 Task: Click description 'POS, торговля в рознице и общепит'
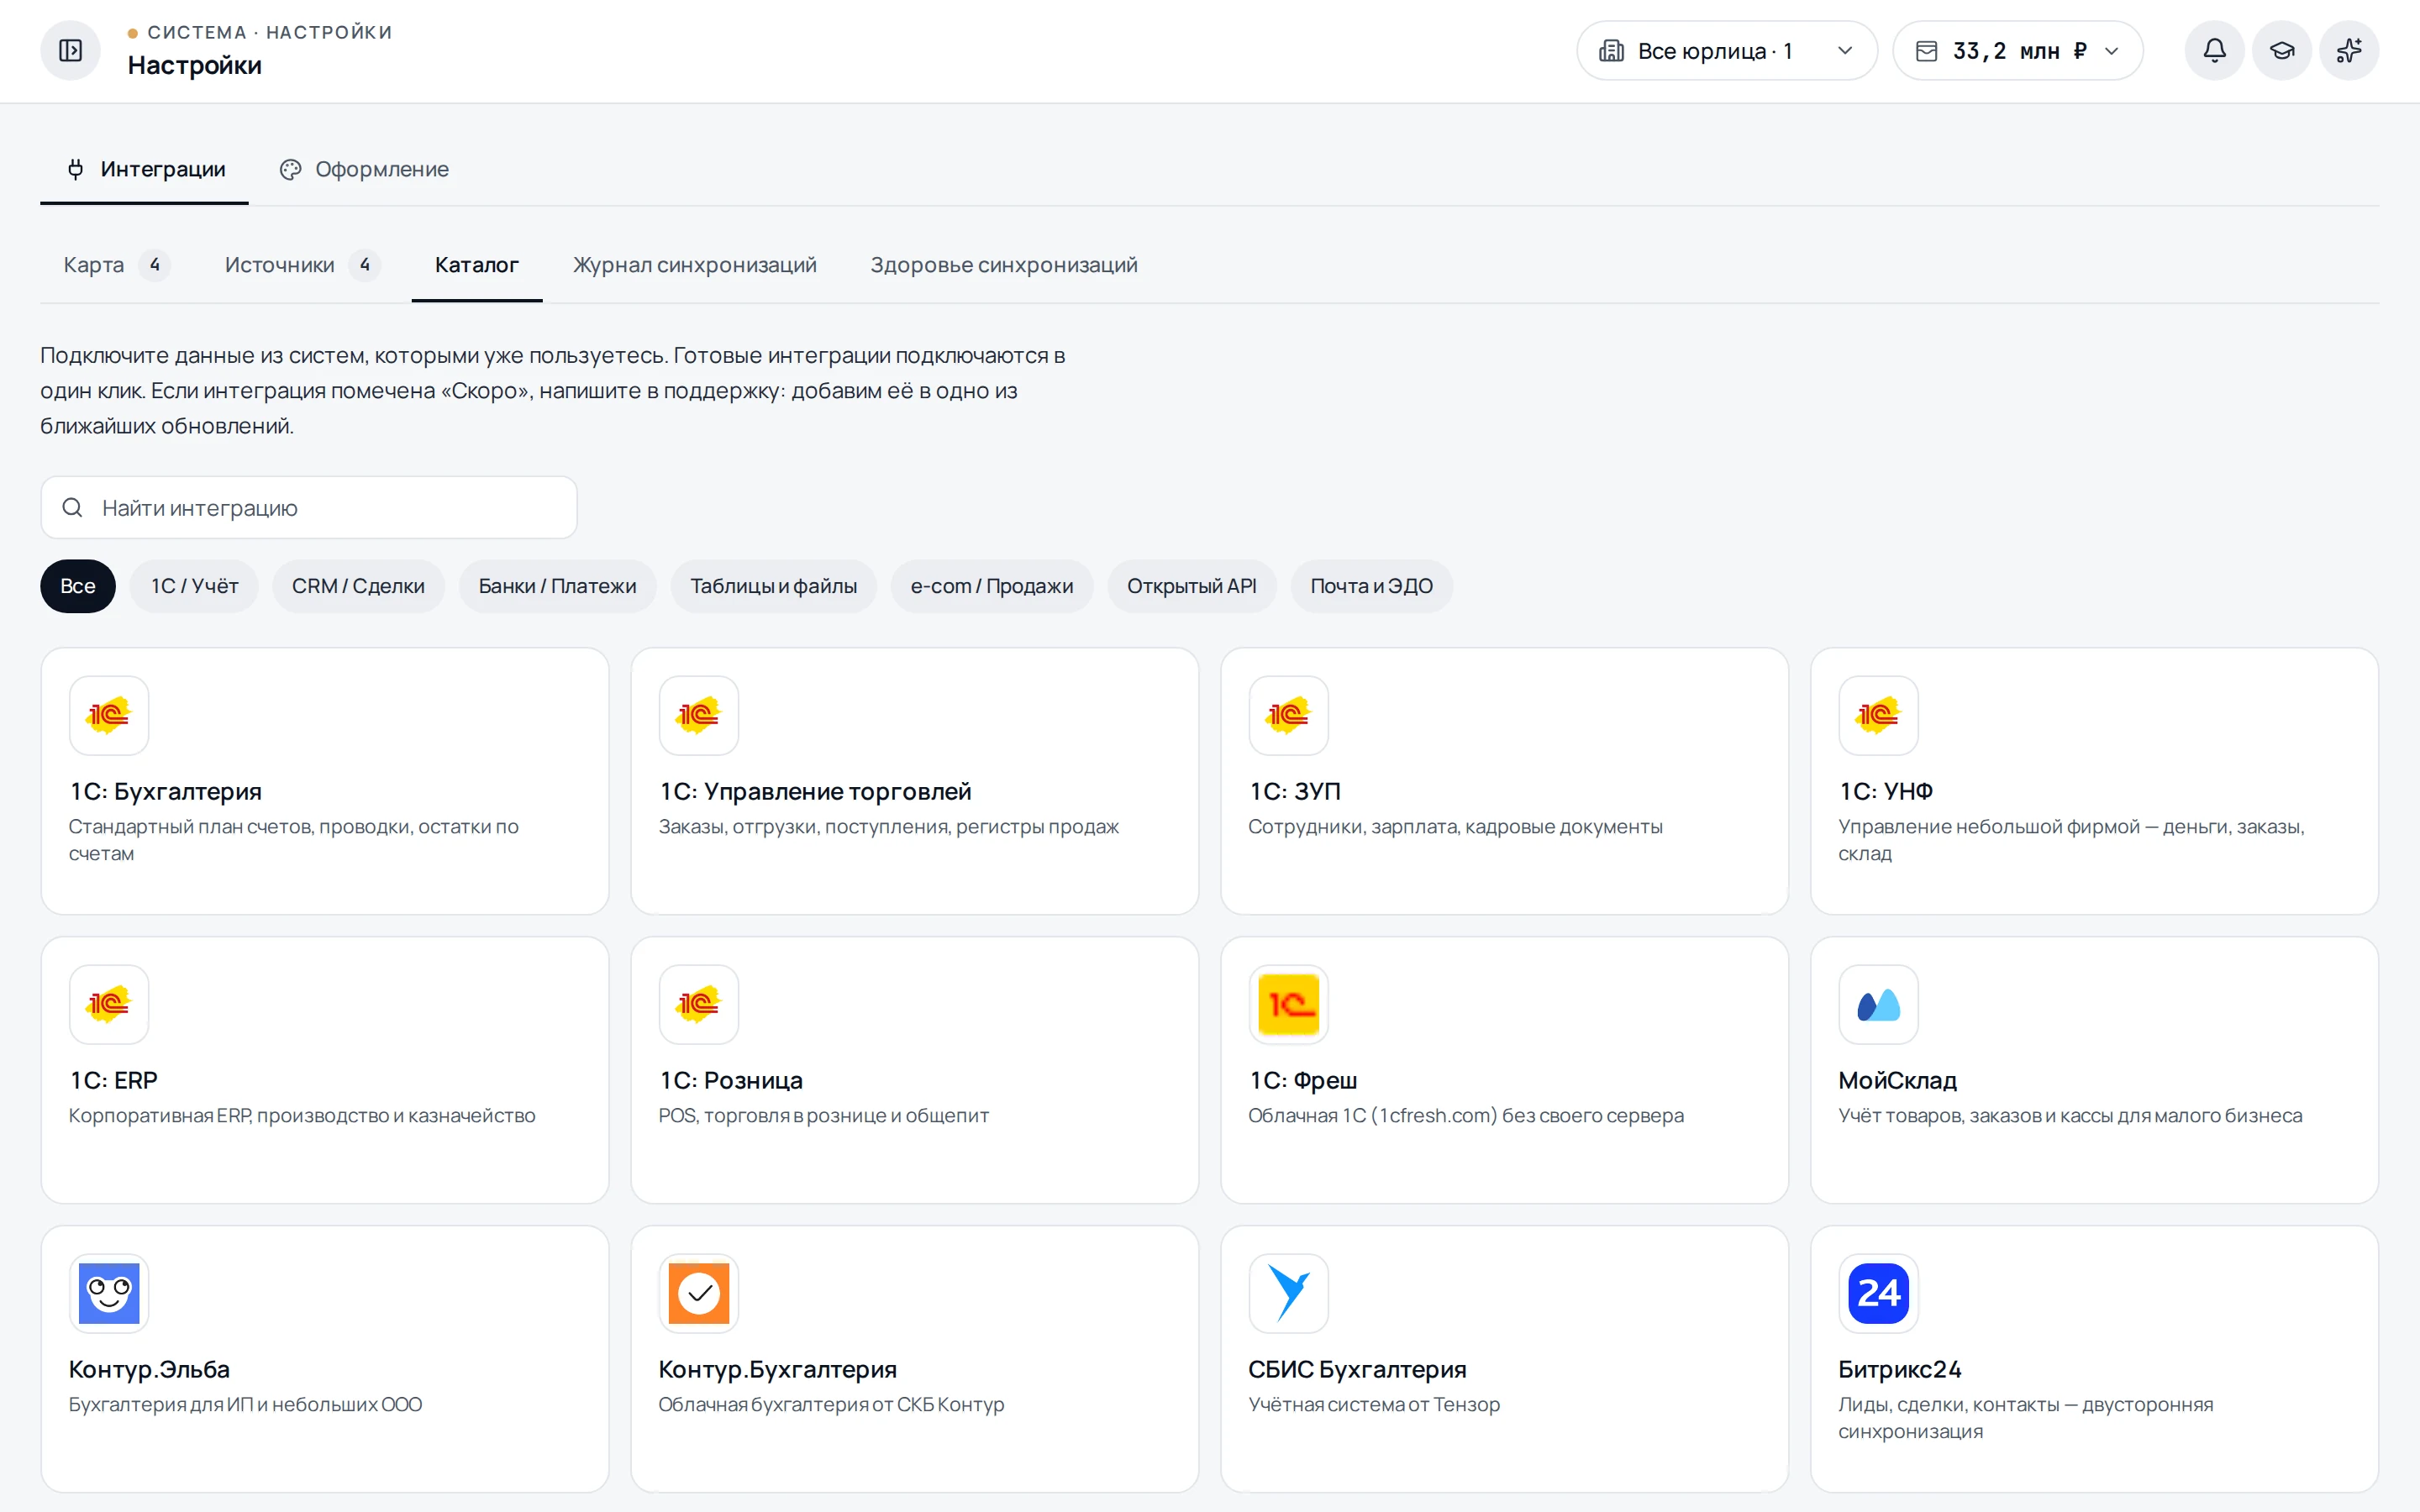click(x=823, y=1116)
